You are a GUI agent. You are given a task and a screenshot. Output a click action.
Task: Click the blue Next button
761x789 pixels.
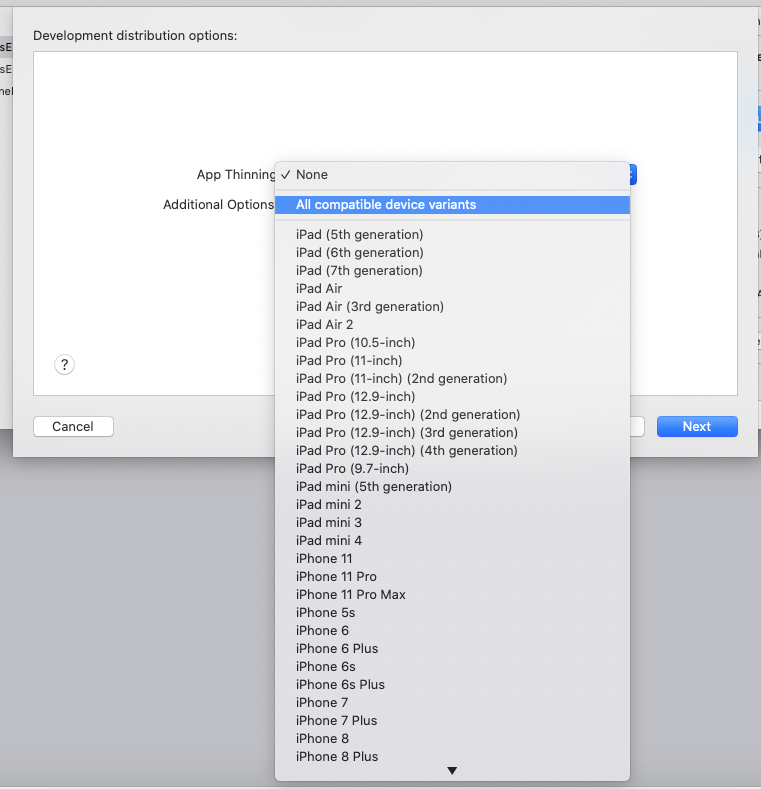coord(696,427)
